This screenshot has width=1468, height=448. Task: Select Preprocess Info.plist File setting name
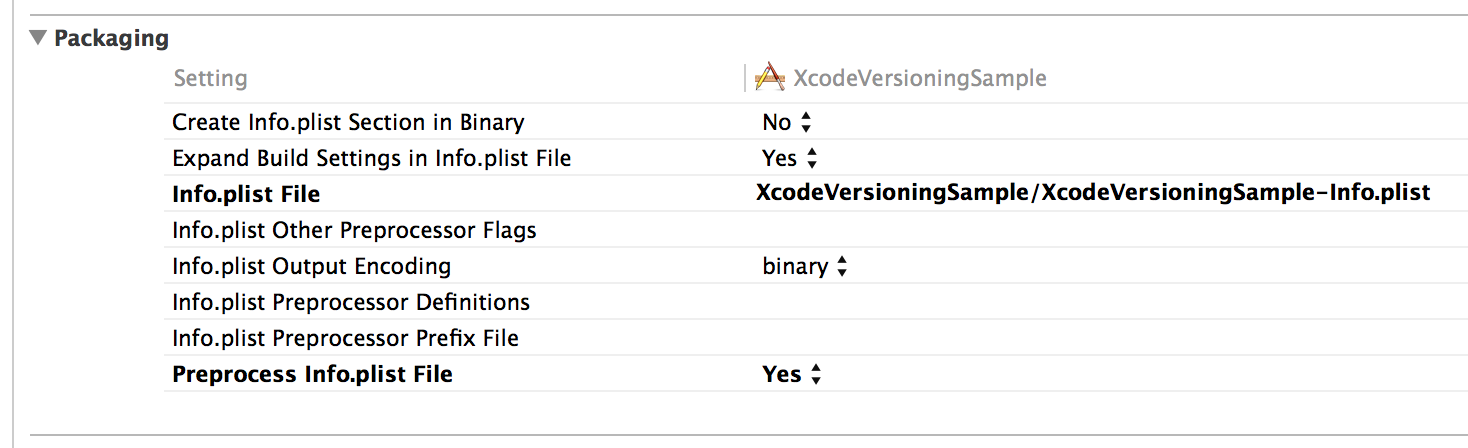[x=312, y=374]
